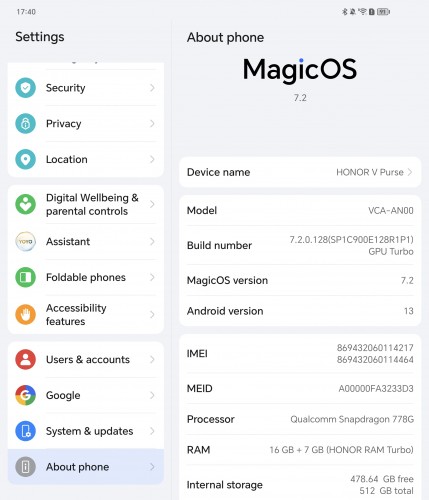Tap the Google logo icon

(x=25, y=395)
